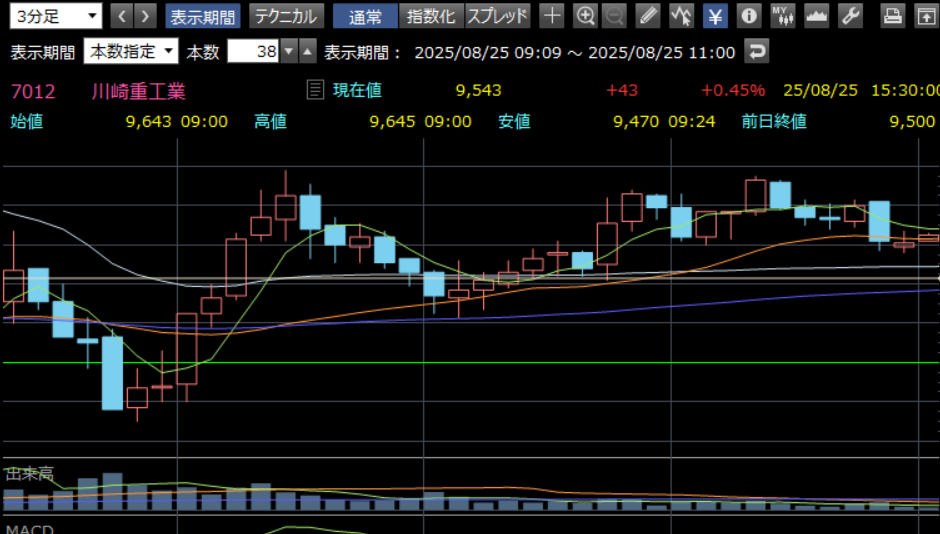Image resolution: width=940 pixels, height=534 pixels.
Task: Pop out chart window with upload icon
Action: 926,16
